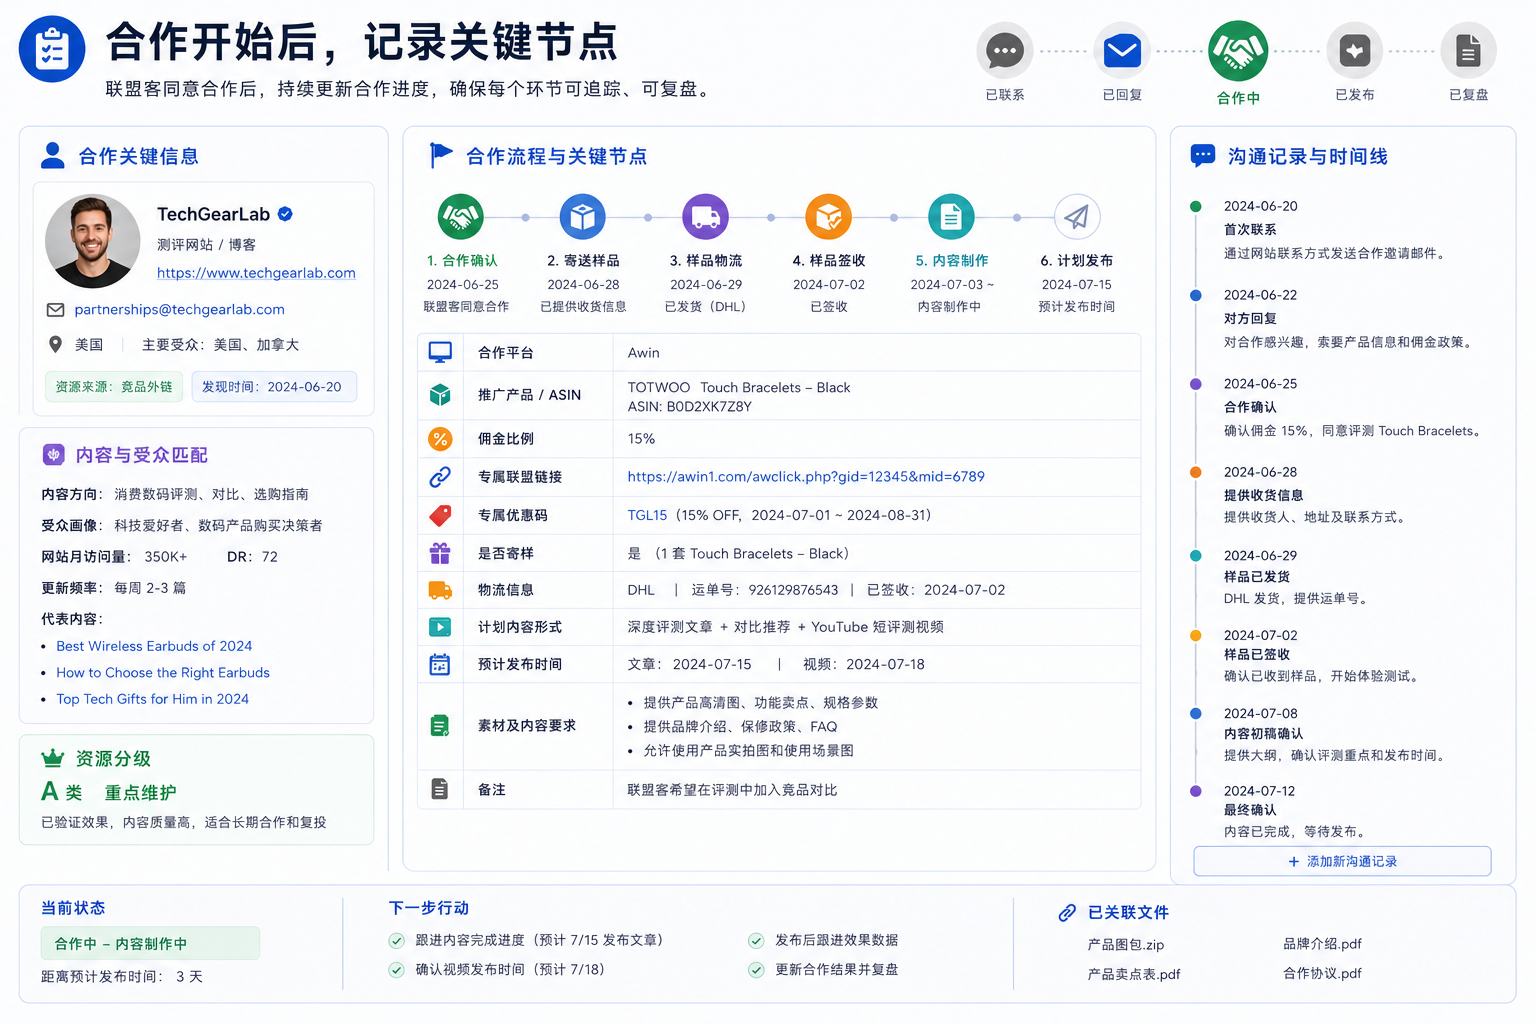Open Best Wireless Earbuds of 2024 article
Viewport: 1536px width, 1024px height.
154,646
